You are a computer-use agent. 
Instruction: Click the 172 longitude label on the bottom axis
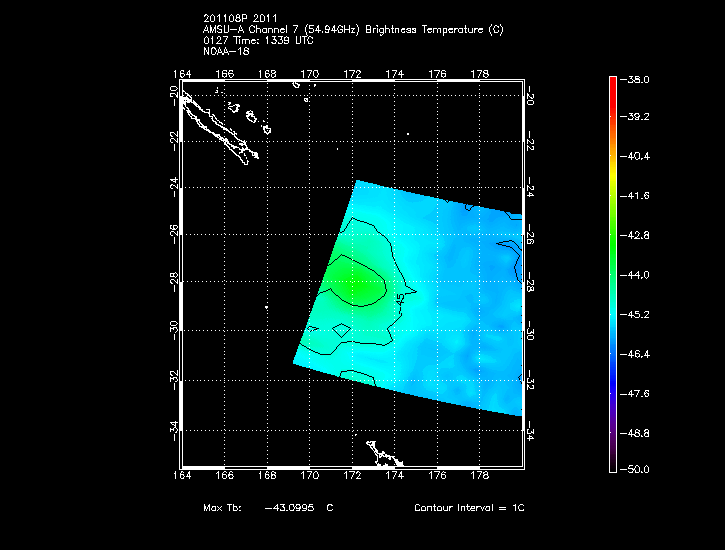tap(352, 476)
